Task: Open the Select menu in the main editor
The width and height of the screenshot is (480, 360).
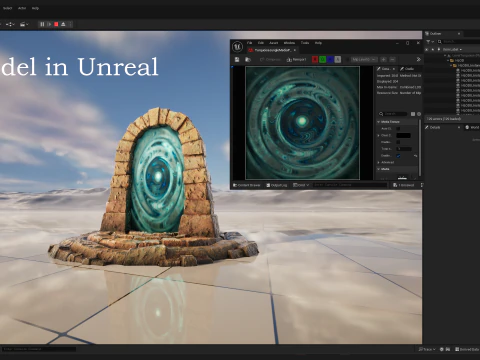Action: pos(7,8)
